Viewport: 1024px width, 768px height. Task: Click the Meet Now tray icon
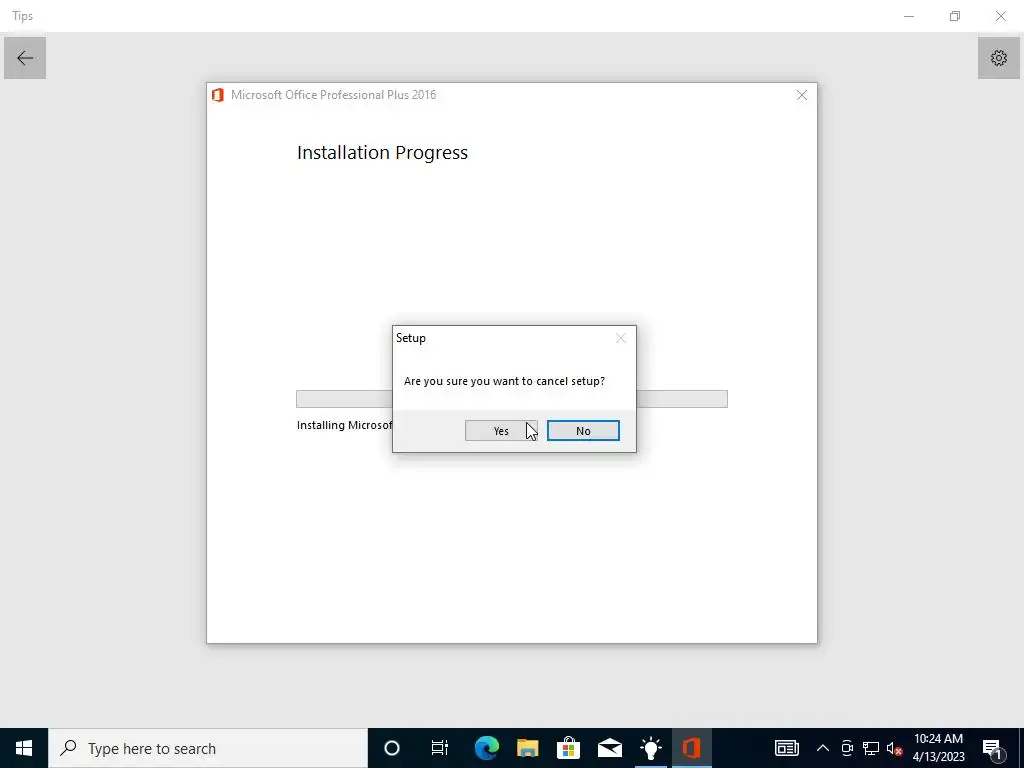click(x=847, y=748)
